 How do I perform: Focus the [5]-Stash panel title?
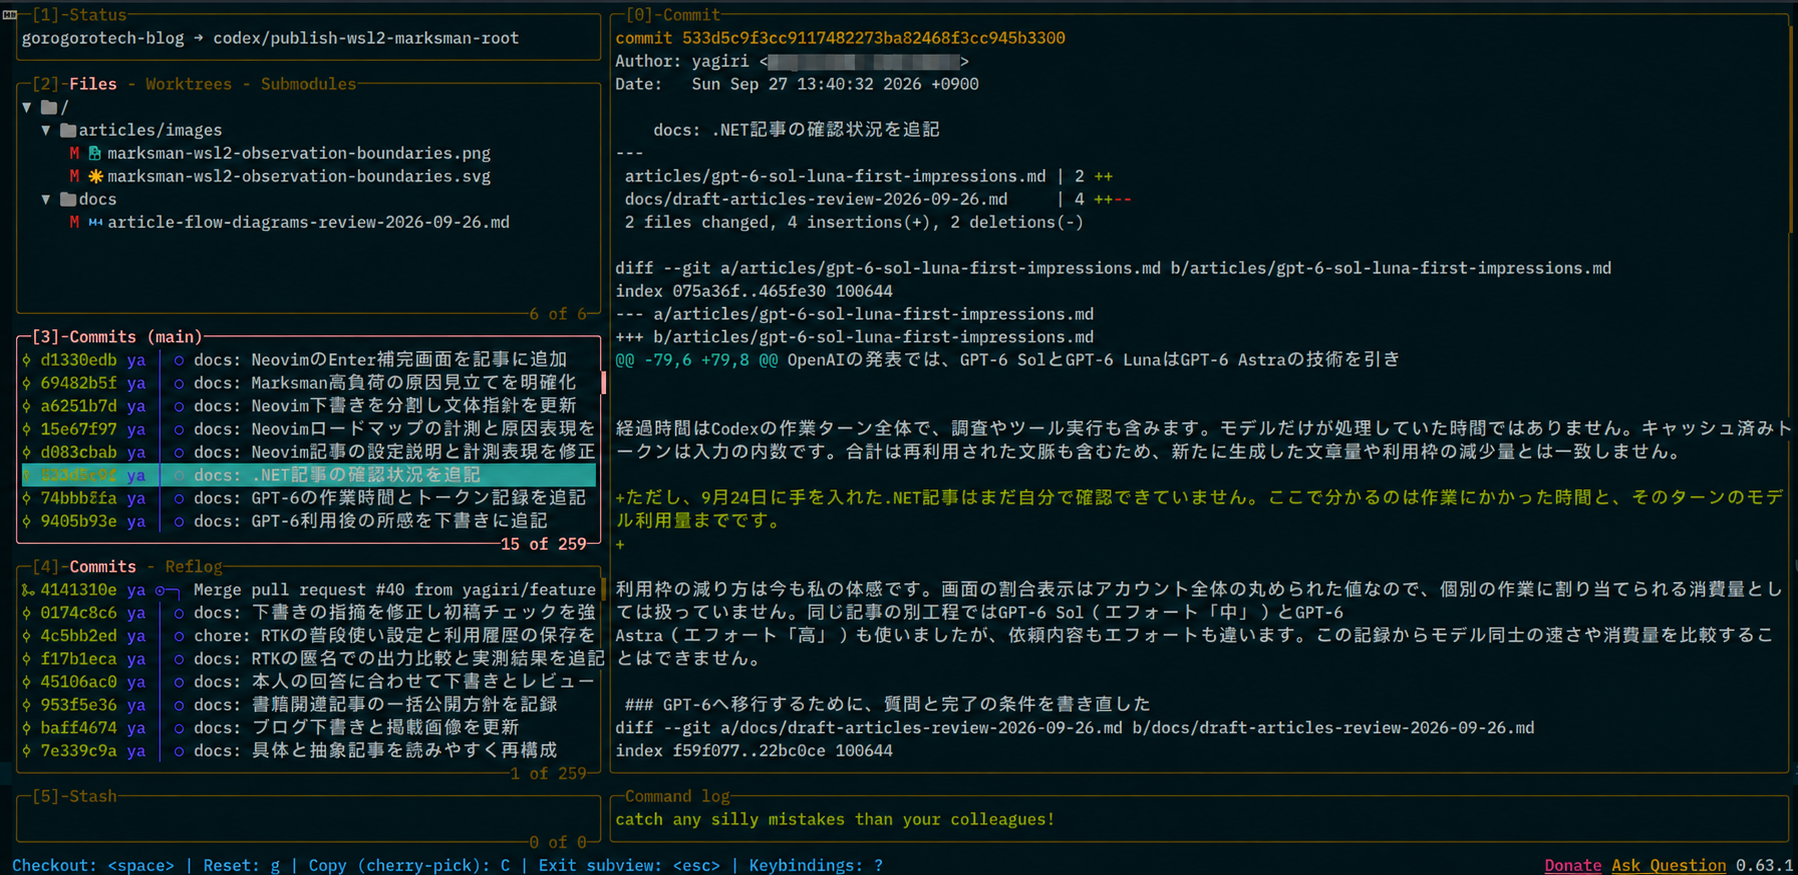pos(74,797)
